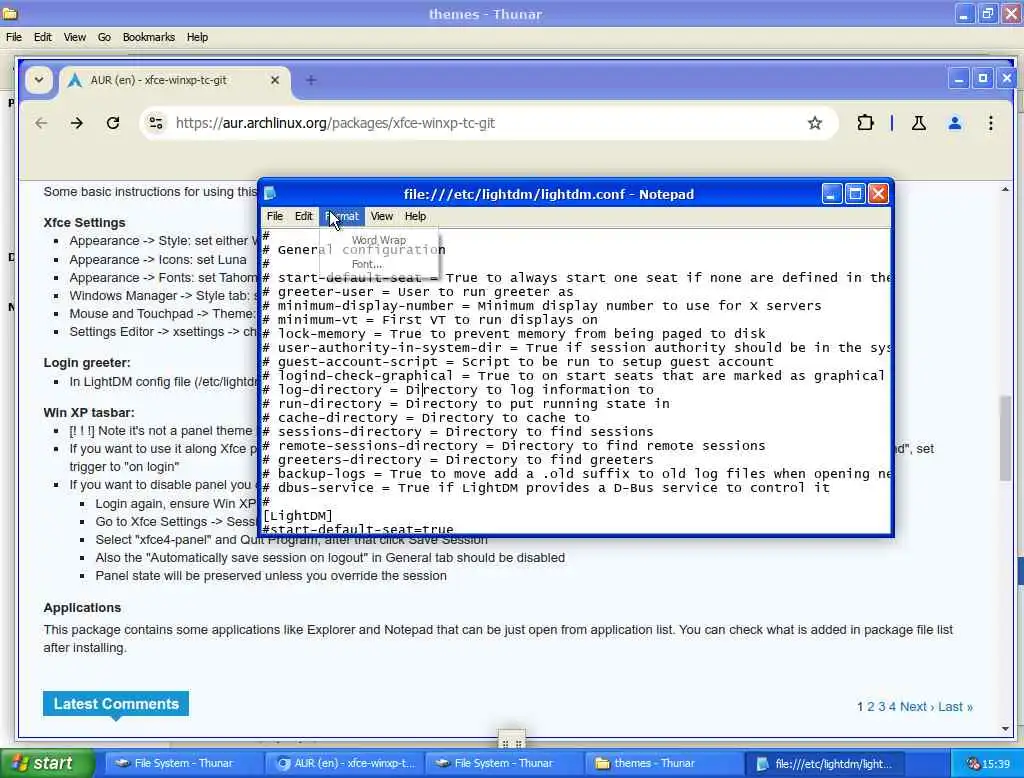Click the dbus-service comment line in Notepad
The height and width of the screenshot is (778, 1024).
pyautogui.click(x=546, y=488)
